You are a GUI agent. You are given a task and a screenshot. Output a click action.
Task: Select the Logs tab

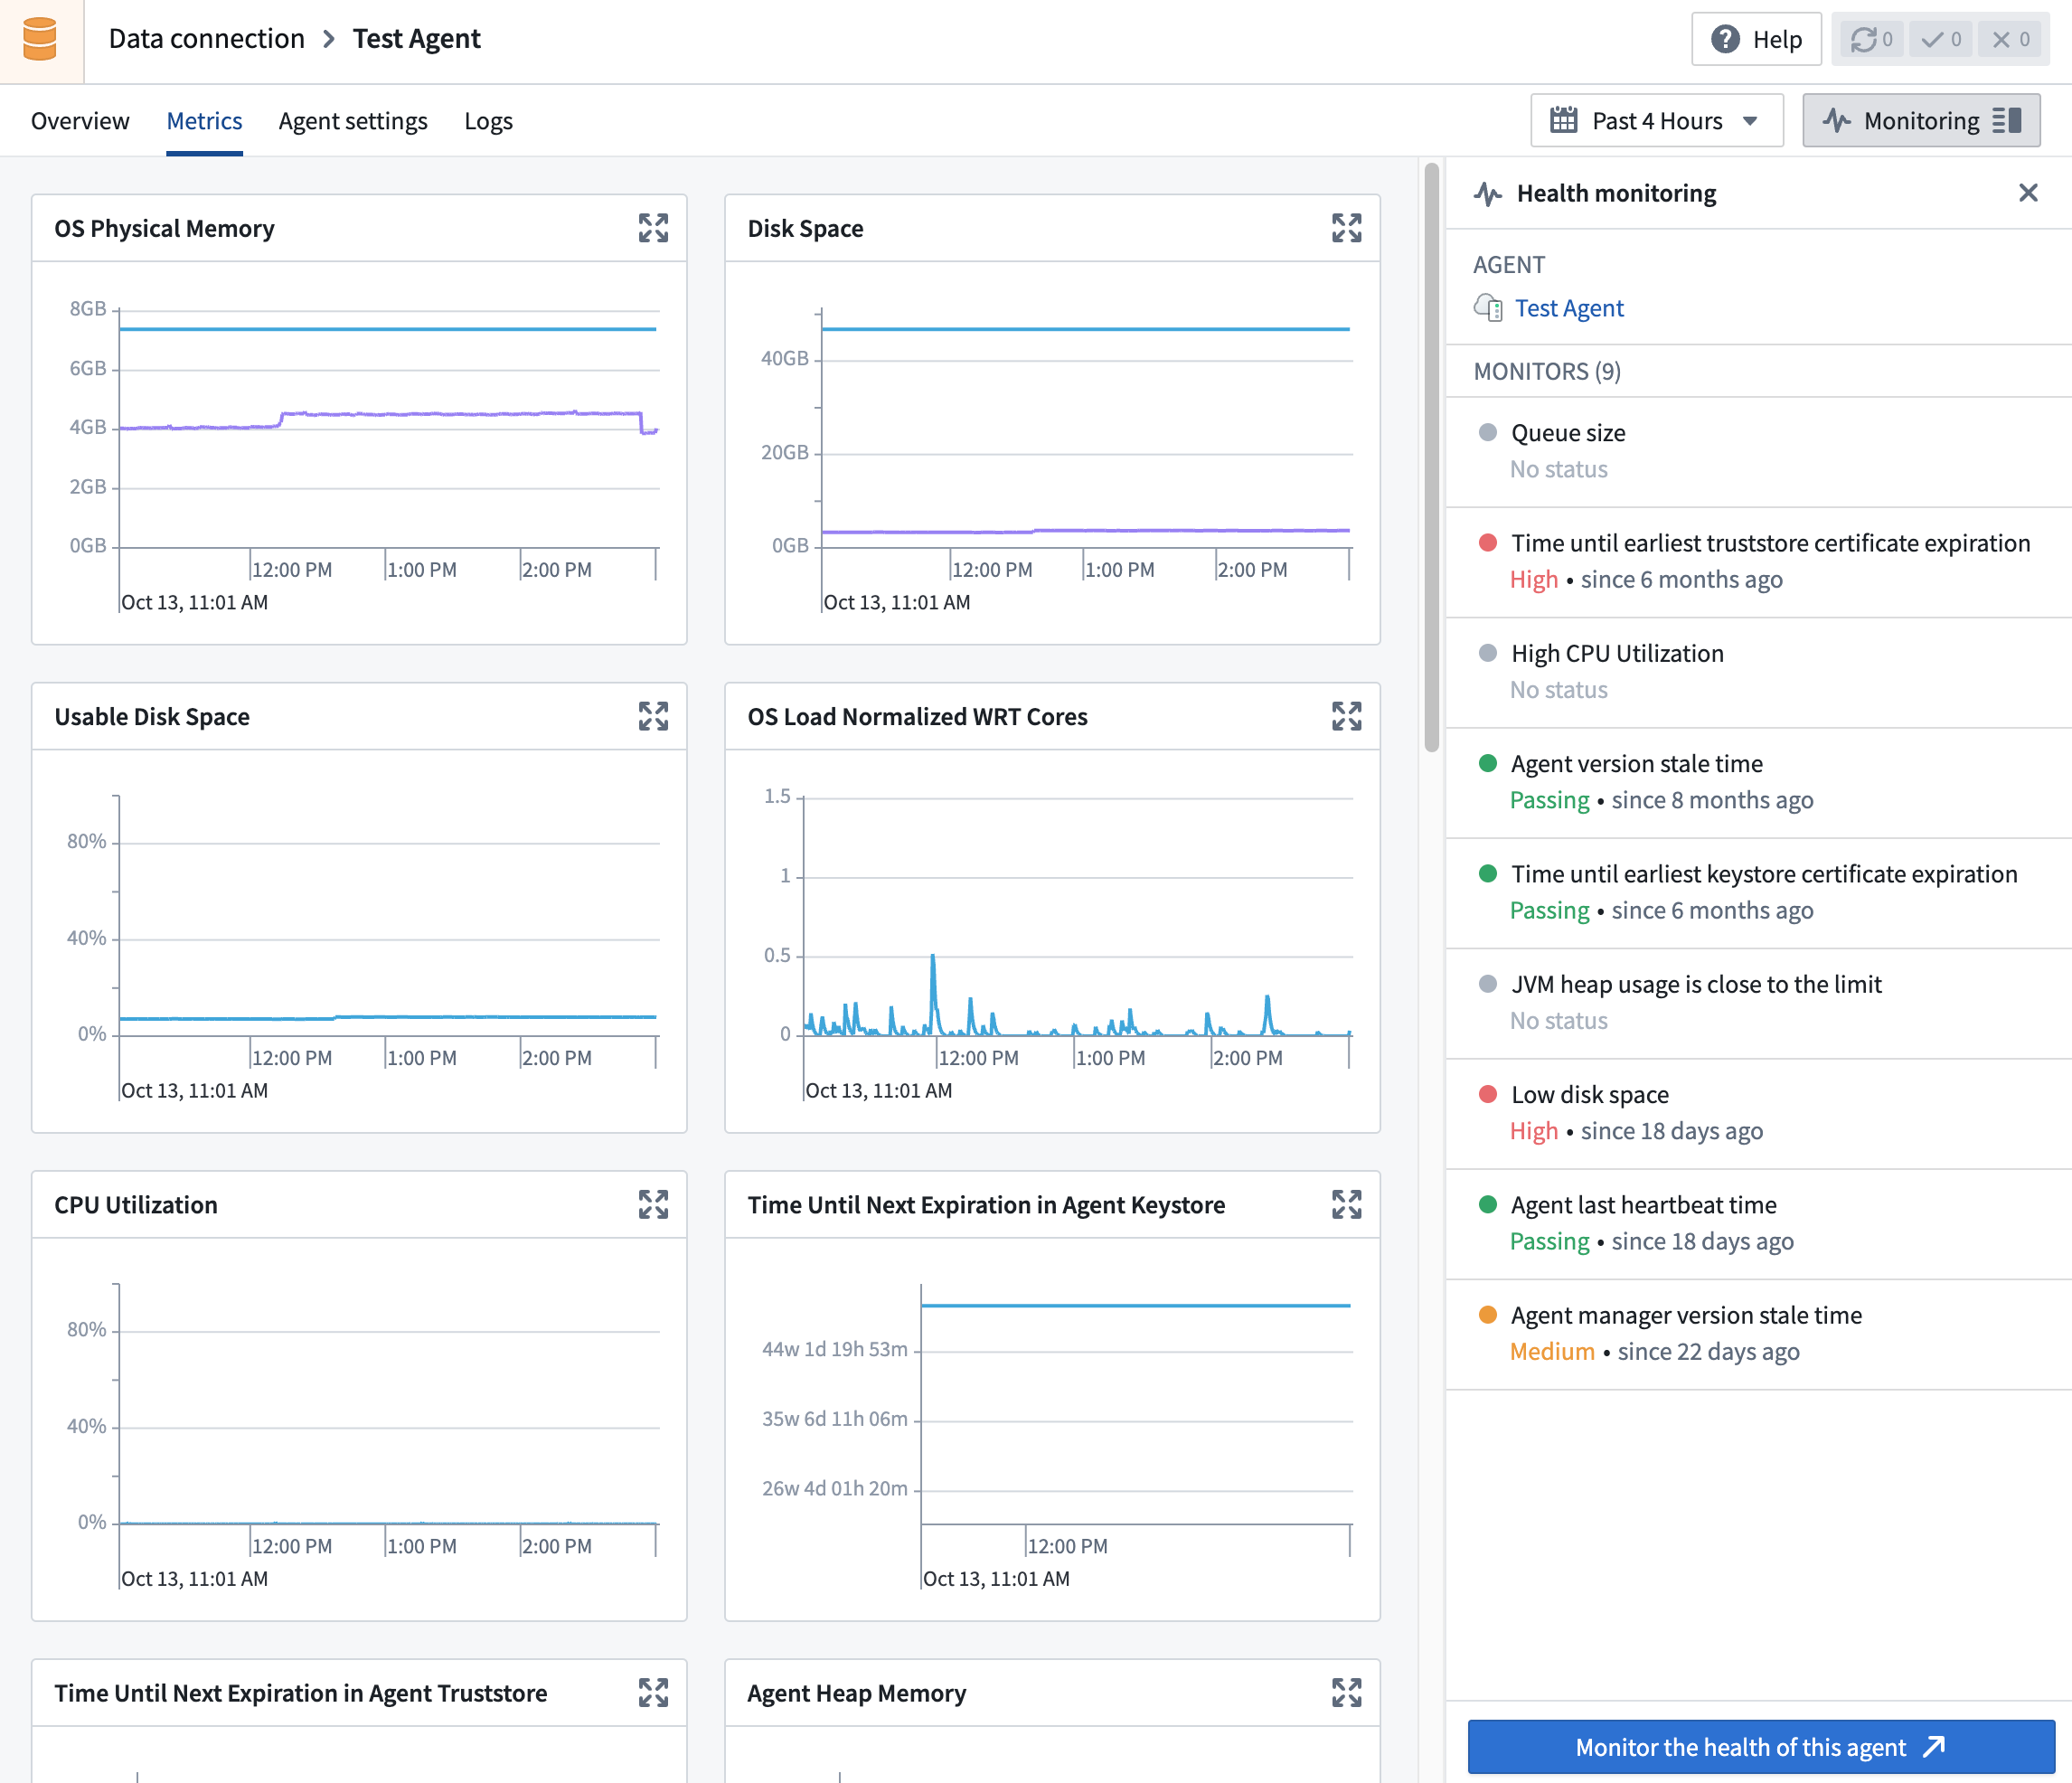pyautogui.click(x=490, y=120)
